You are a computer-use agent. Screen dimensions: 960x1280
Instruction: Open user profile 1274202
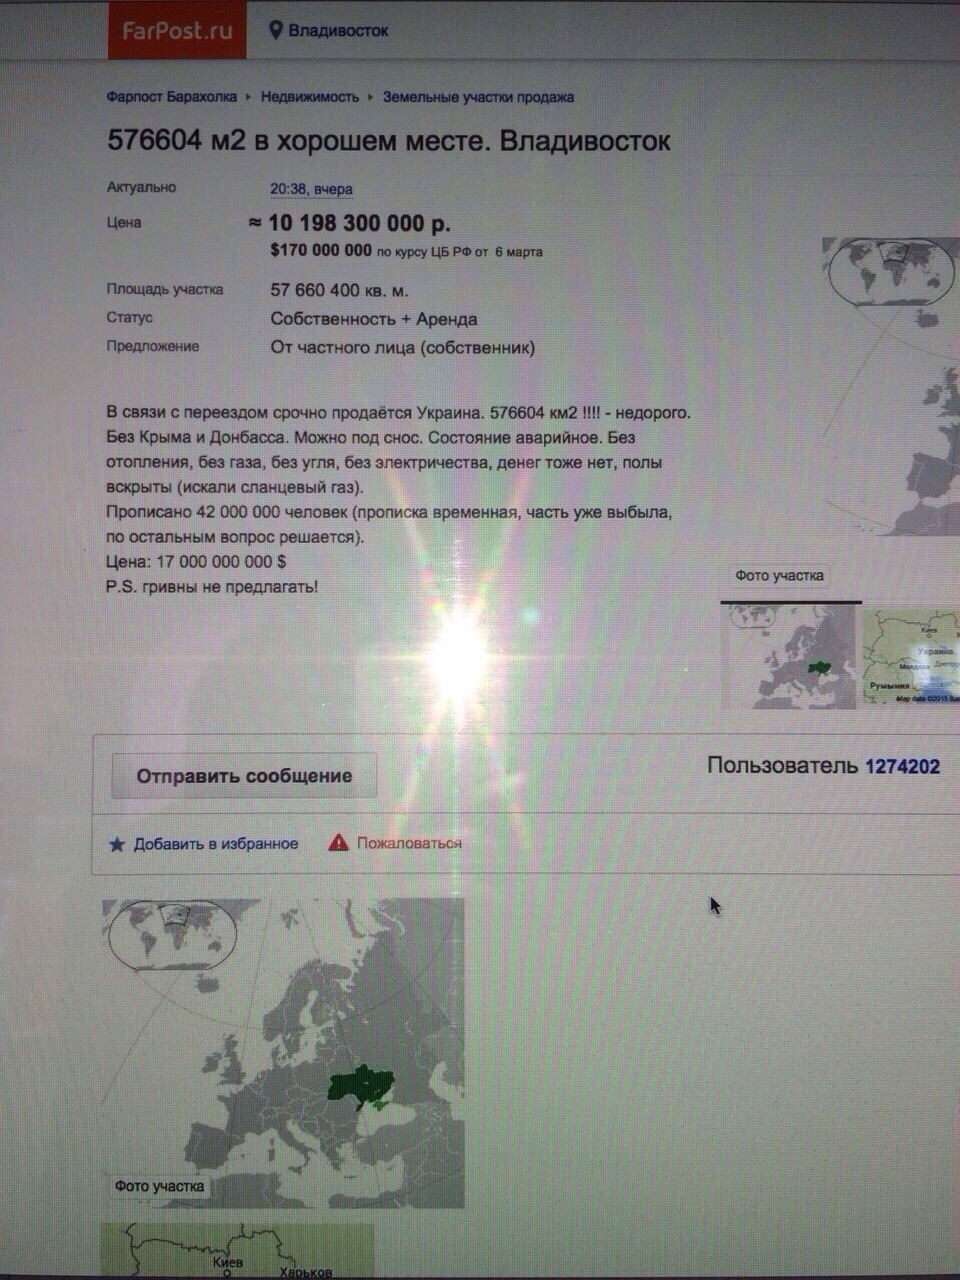902,766
